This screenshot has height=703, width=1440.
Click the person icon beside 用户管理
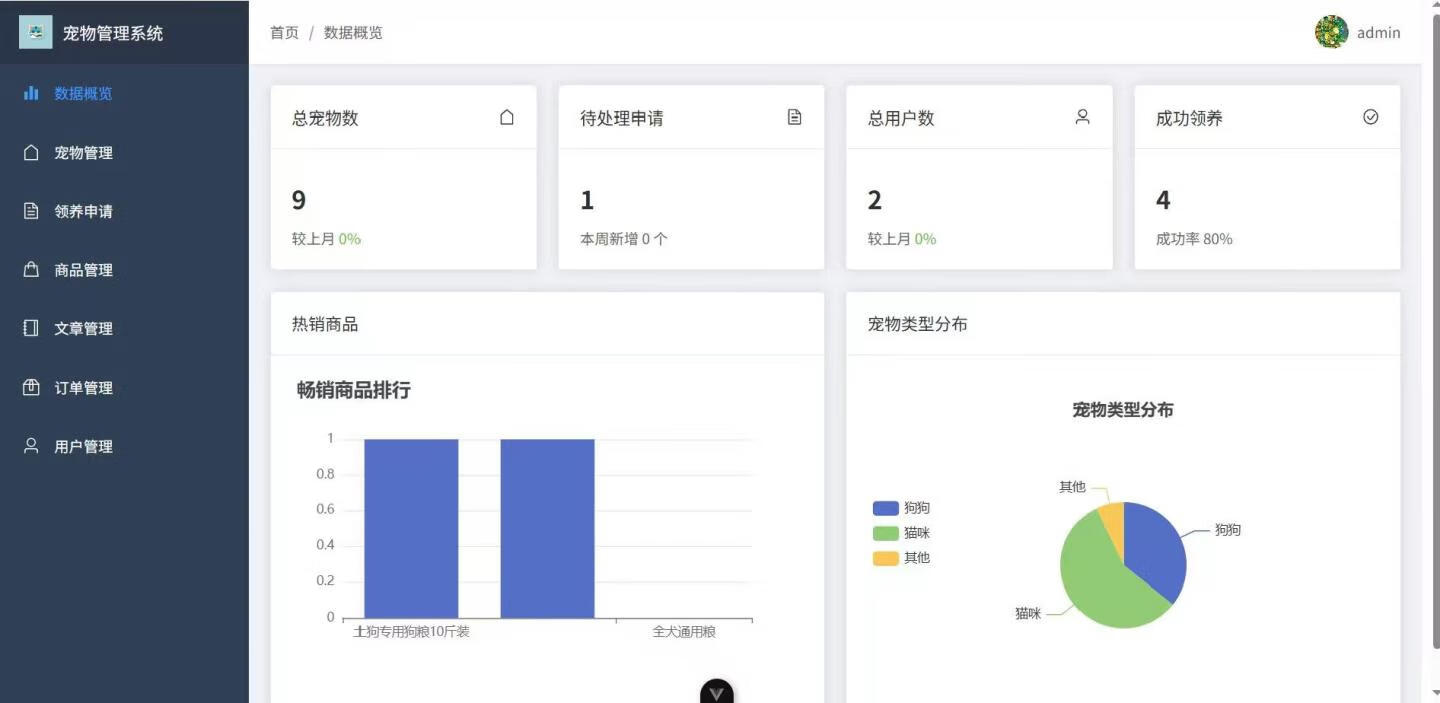(x=31, y=446)
